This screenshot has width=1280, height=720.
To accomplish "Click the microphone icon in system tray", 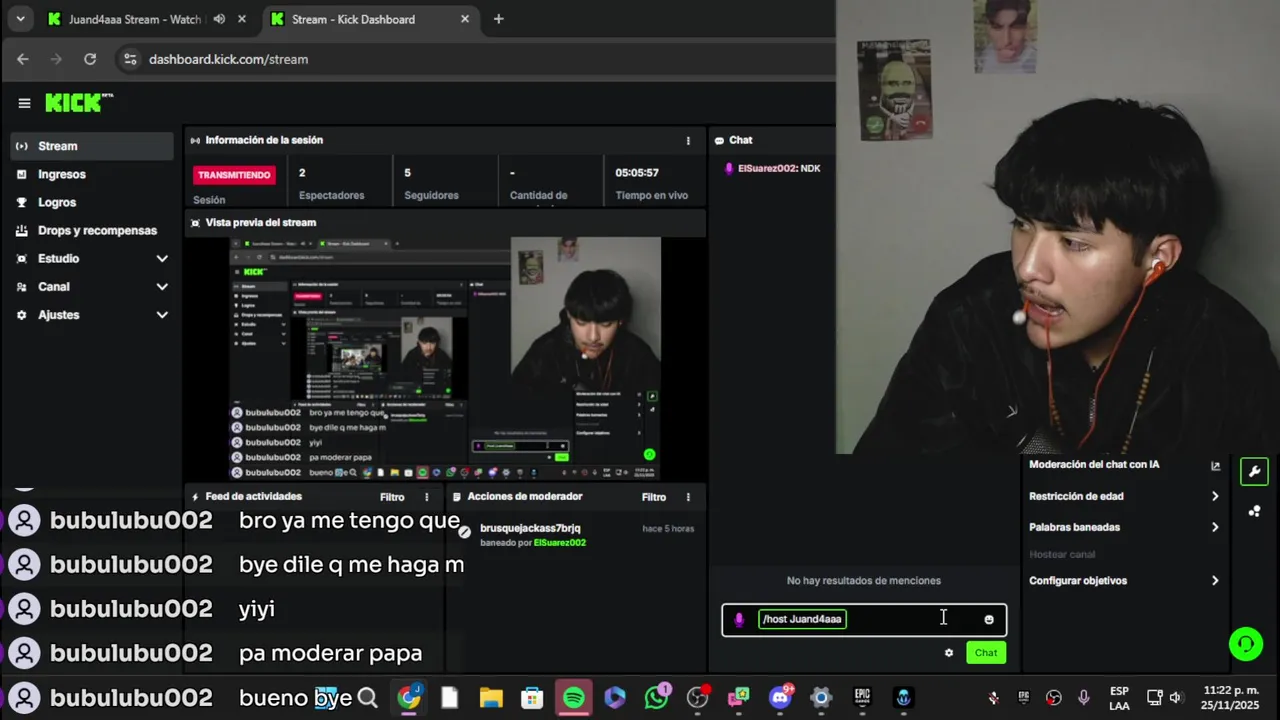I will pyautogui.click(x=1083, y=698).
